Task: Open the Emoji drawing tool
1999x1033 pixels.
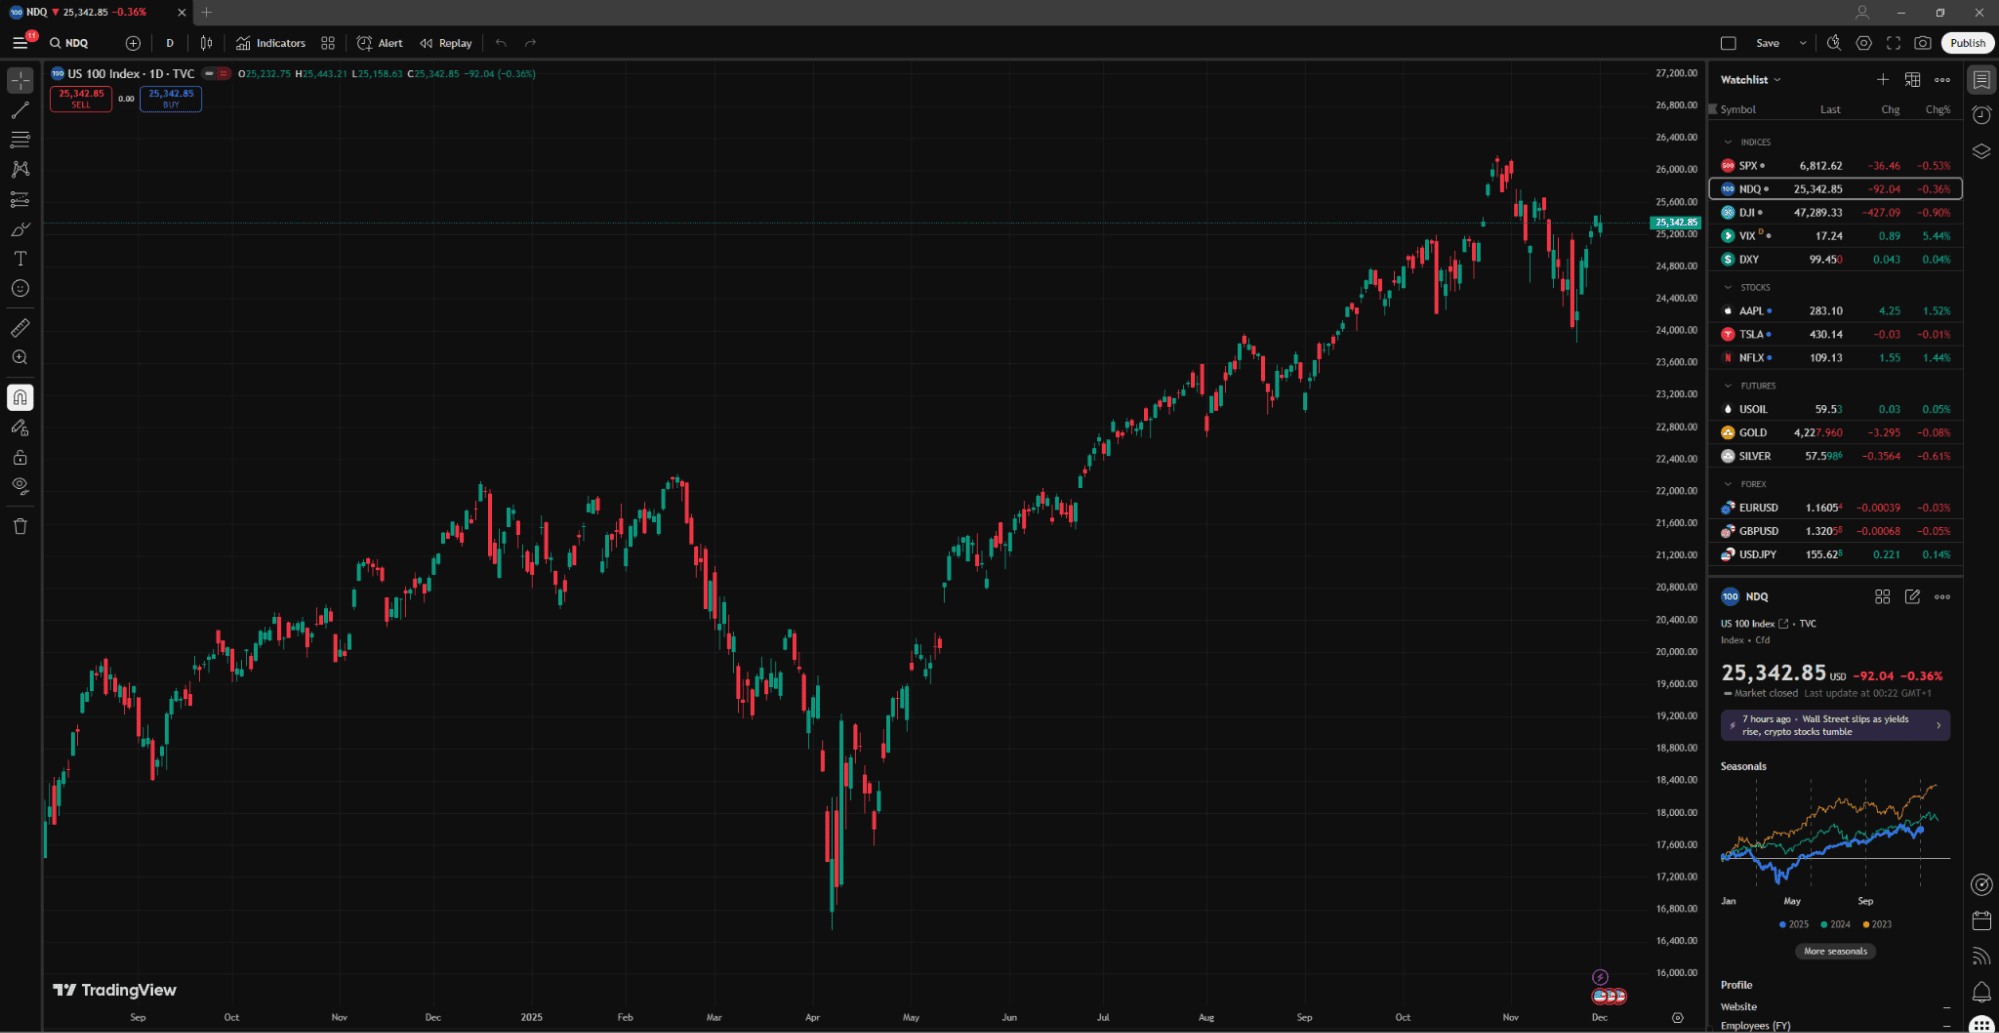Action: coord(20,288)
